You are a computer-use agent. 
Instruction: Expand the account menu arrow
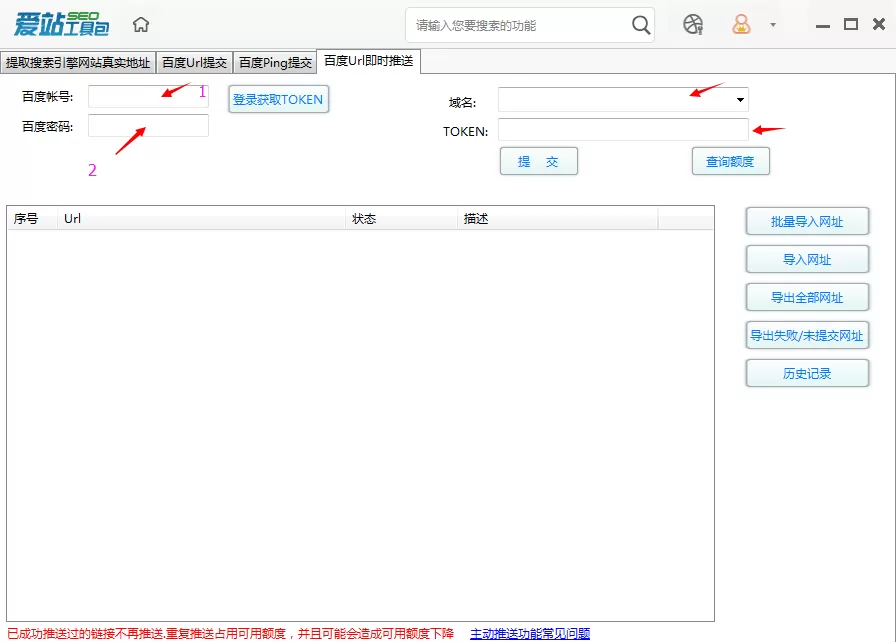coord(773,25)
